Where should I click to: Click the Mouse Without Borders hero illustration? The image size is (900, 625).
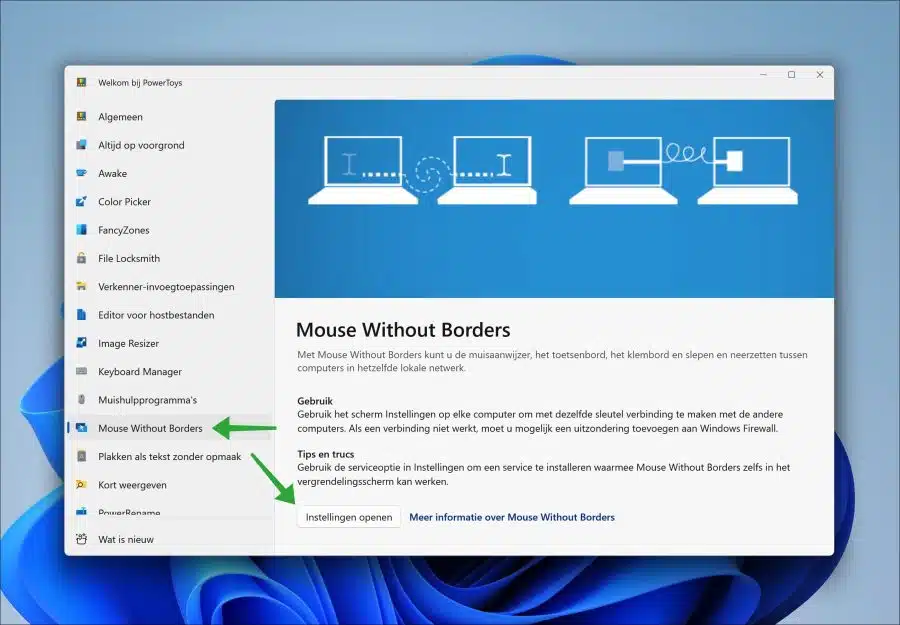pos(554,199)
